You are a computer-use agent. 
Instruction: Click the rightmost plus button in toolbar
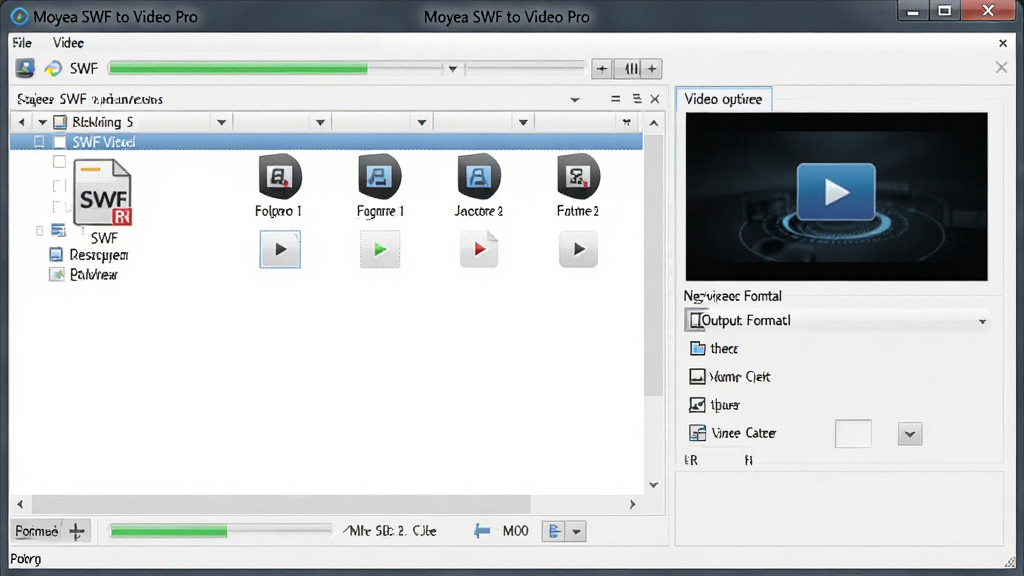click(x=652, y=69)
